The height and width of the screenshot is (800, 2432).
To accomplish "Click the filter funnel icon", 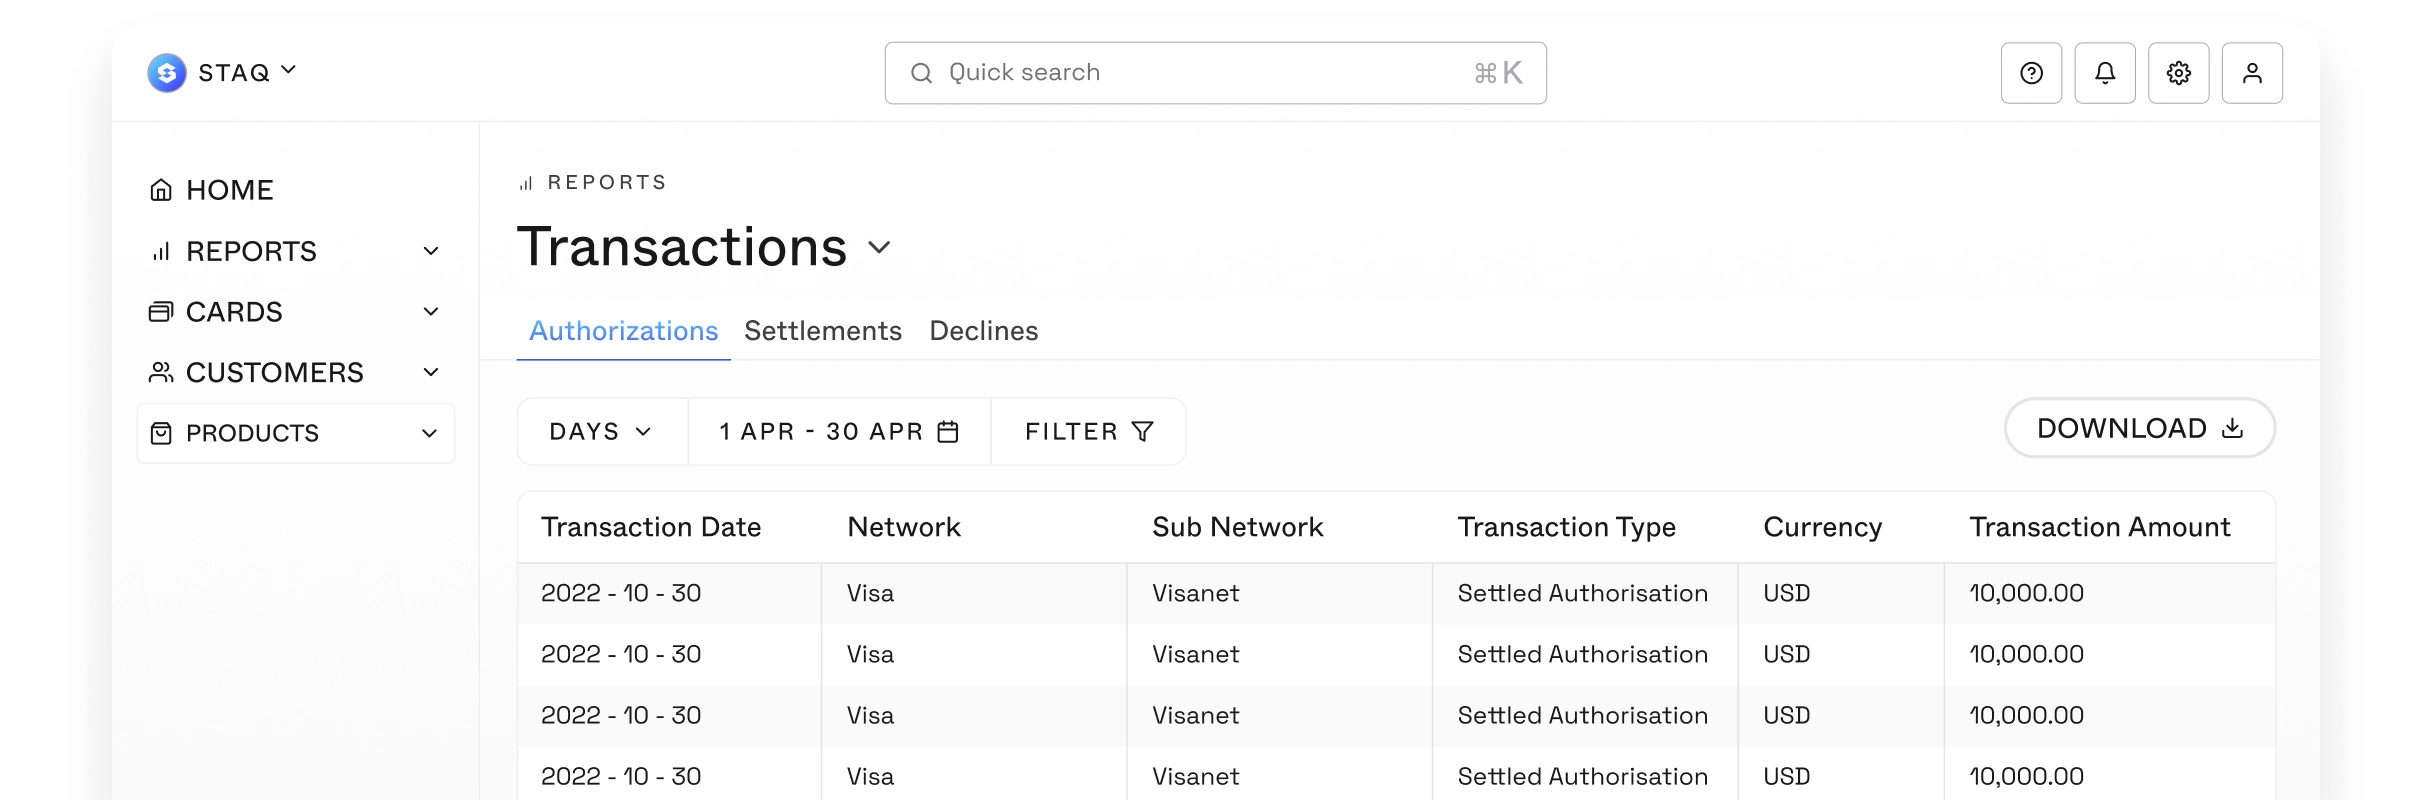I will click(x=1143, y=432).
